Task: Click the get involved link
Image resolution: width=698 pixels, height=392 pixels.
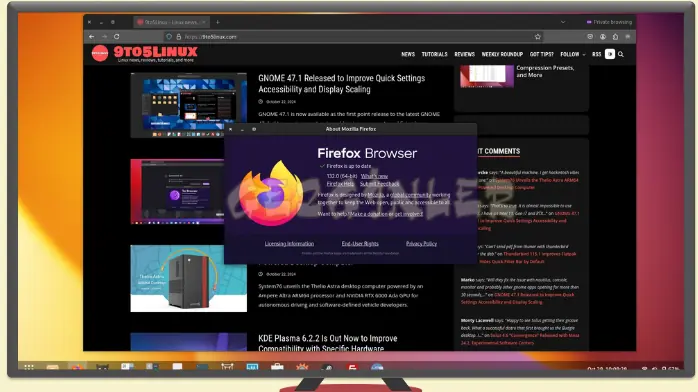Action: 409,214
